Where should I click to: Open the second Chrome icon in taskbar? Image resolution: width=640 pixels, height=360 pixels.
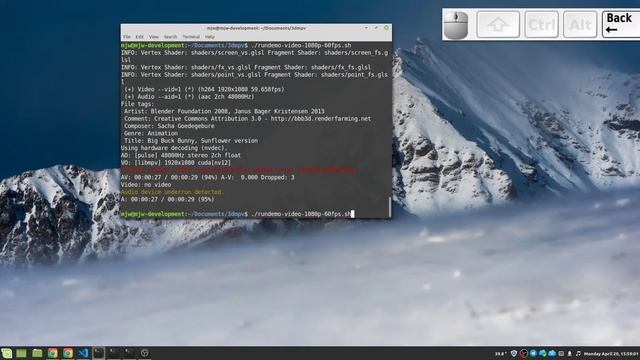68,353
